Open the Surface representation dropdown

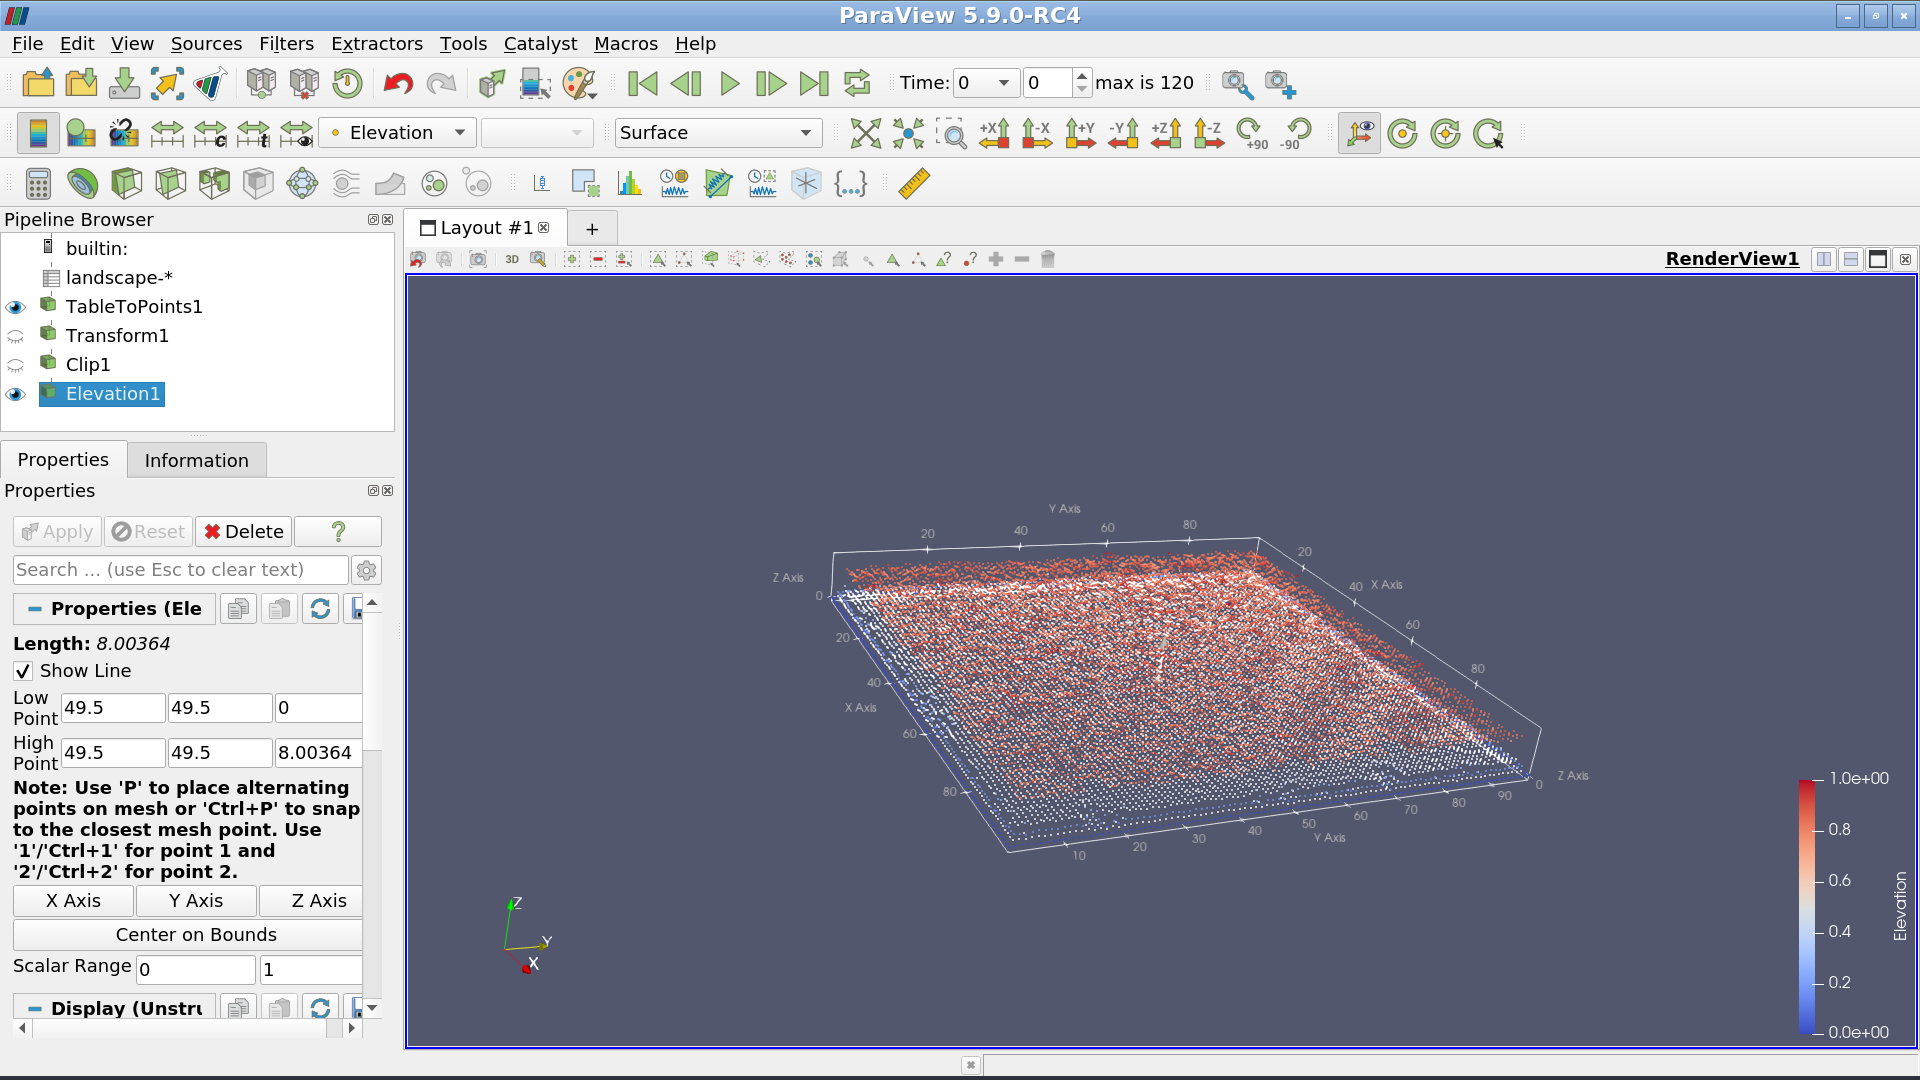tap(717, 133)
